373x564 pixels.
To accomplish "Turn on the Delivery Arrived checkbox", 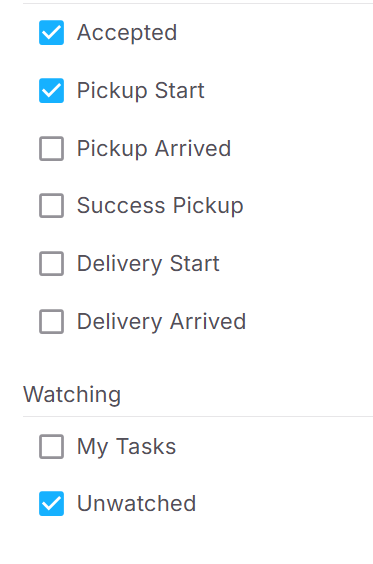I will (51, 322).
